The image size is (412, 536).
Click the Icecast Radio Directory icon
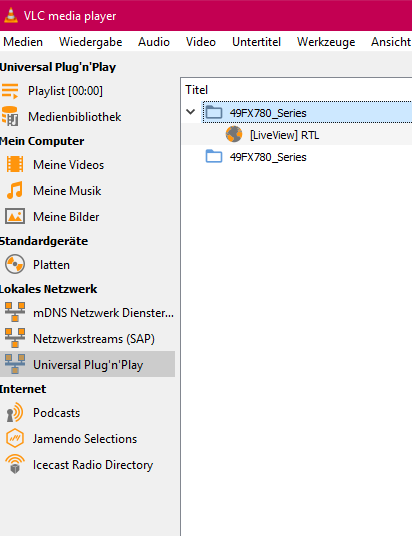click(15, 464)
